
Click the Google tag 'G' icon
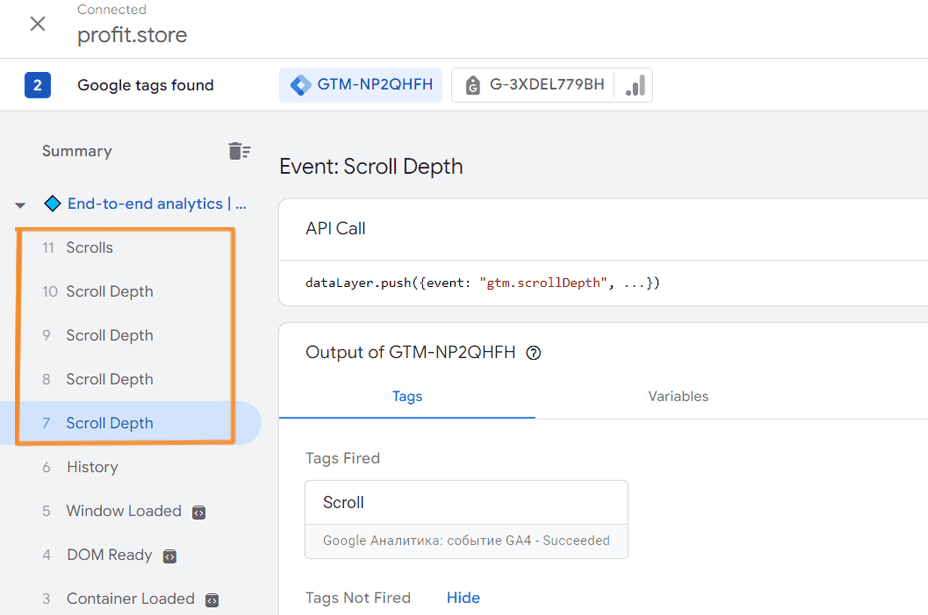tap(472, 85)
